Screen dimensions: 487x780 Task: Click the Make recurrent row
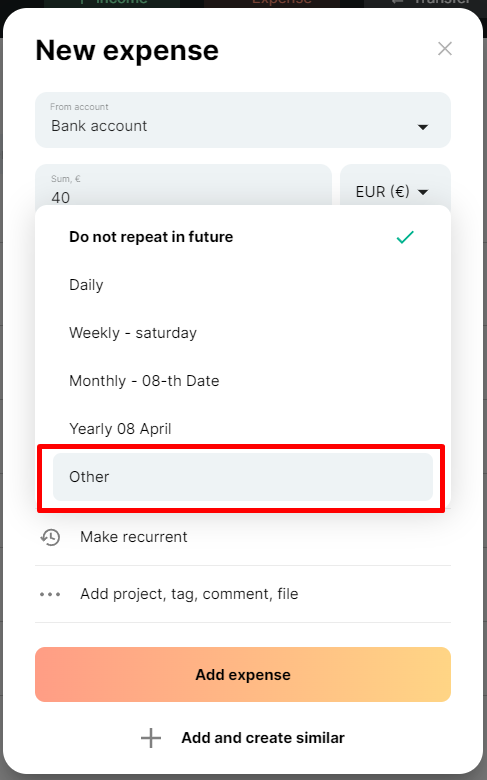243,537
